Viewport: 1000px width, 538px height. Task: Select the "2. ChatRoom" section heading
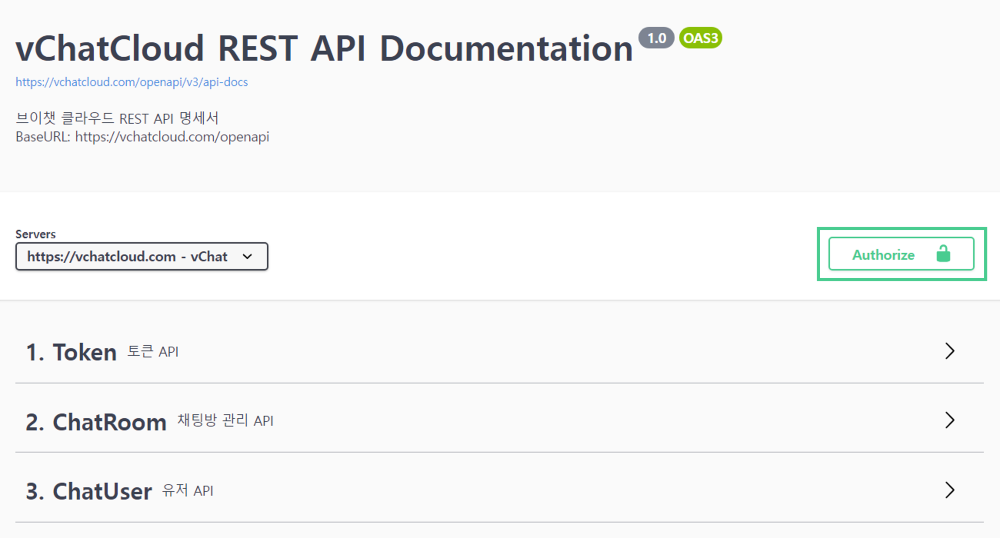96,422
